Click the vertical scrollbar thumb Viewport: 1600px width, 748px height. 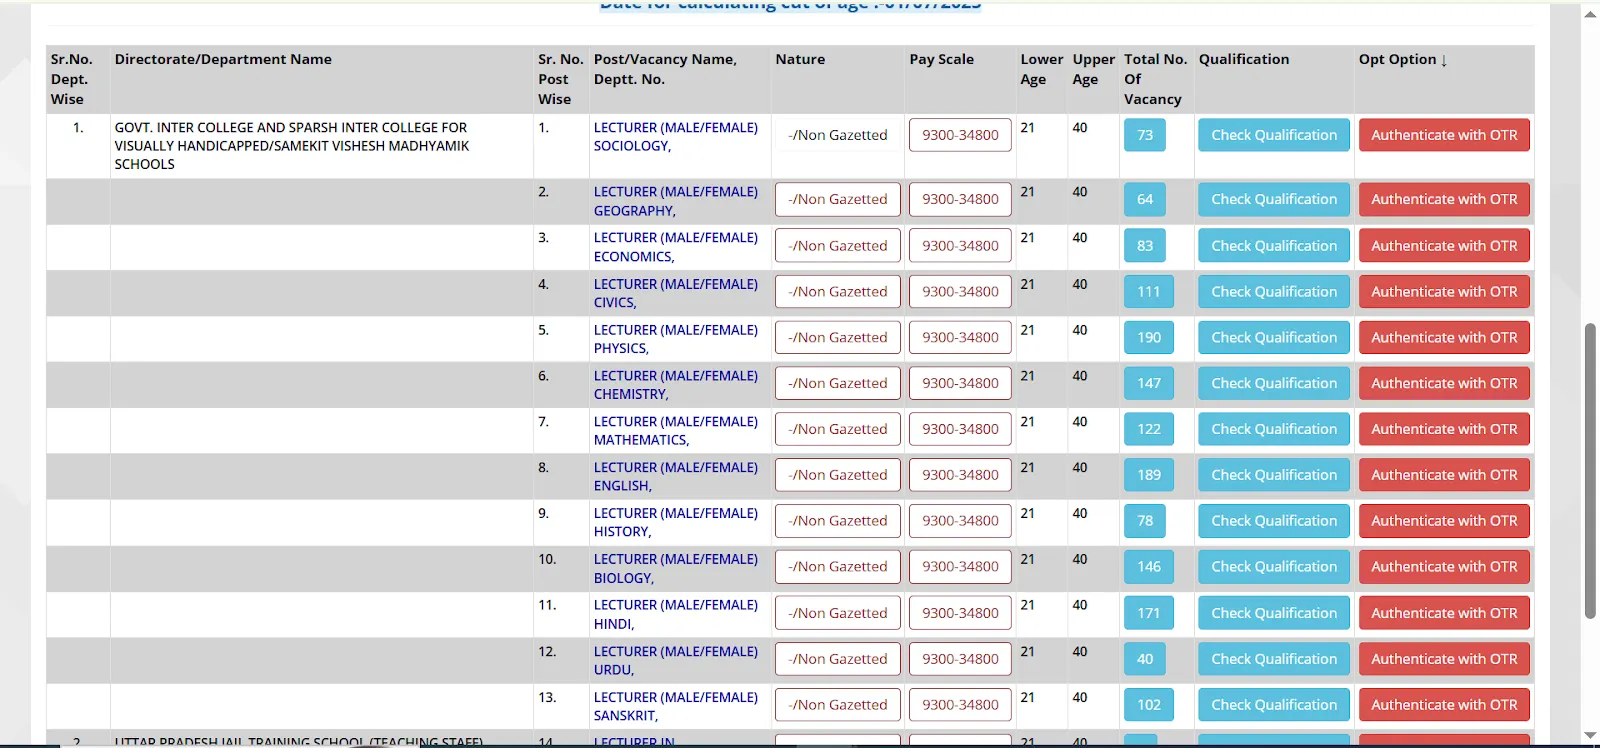coord(1590,470)
